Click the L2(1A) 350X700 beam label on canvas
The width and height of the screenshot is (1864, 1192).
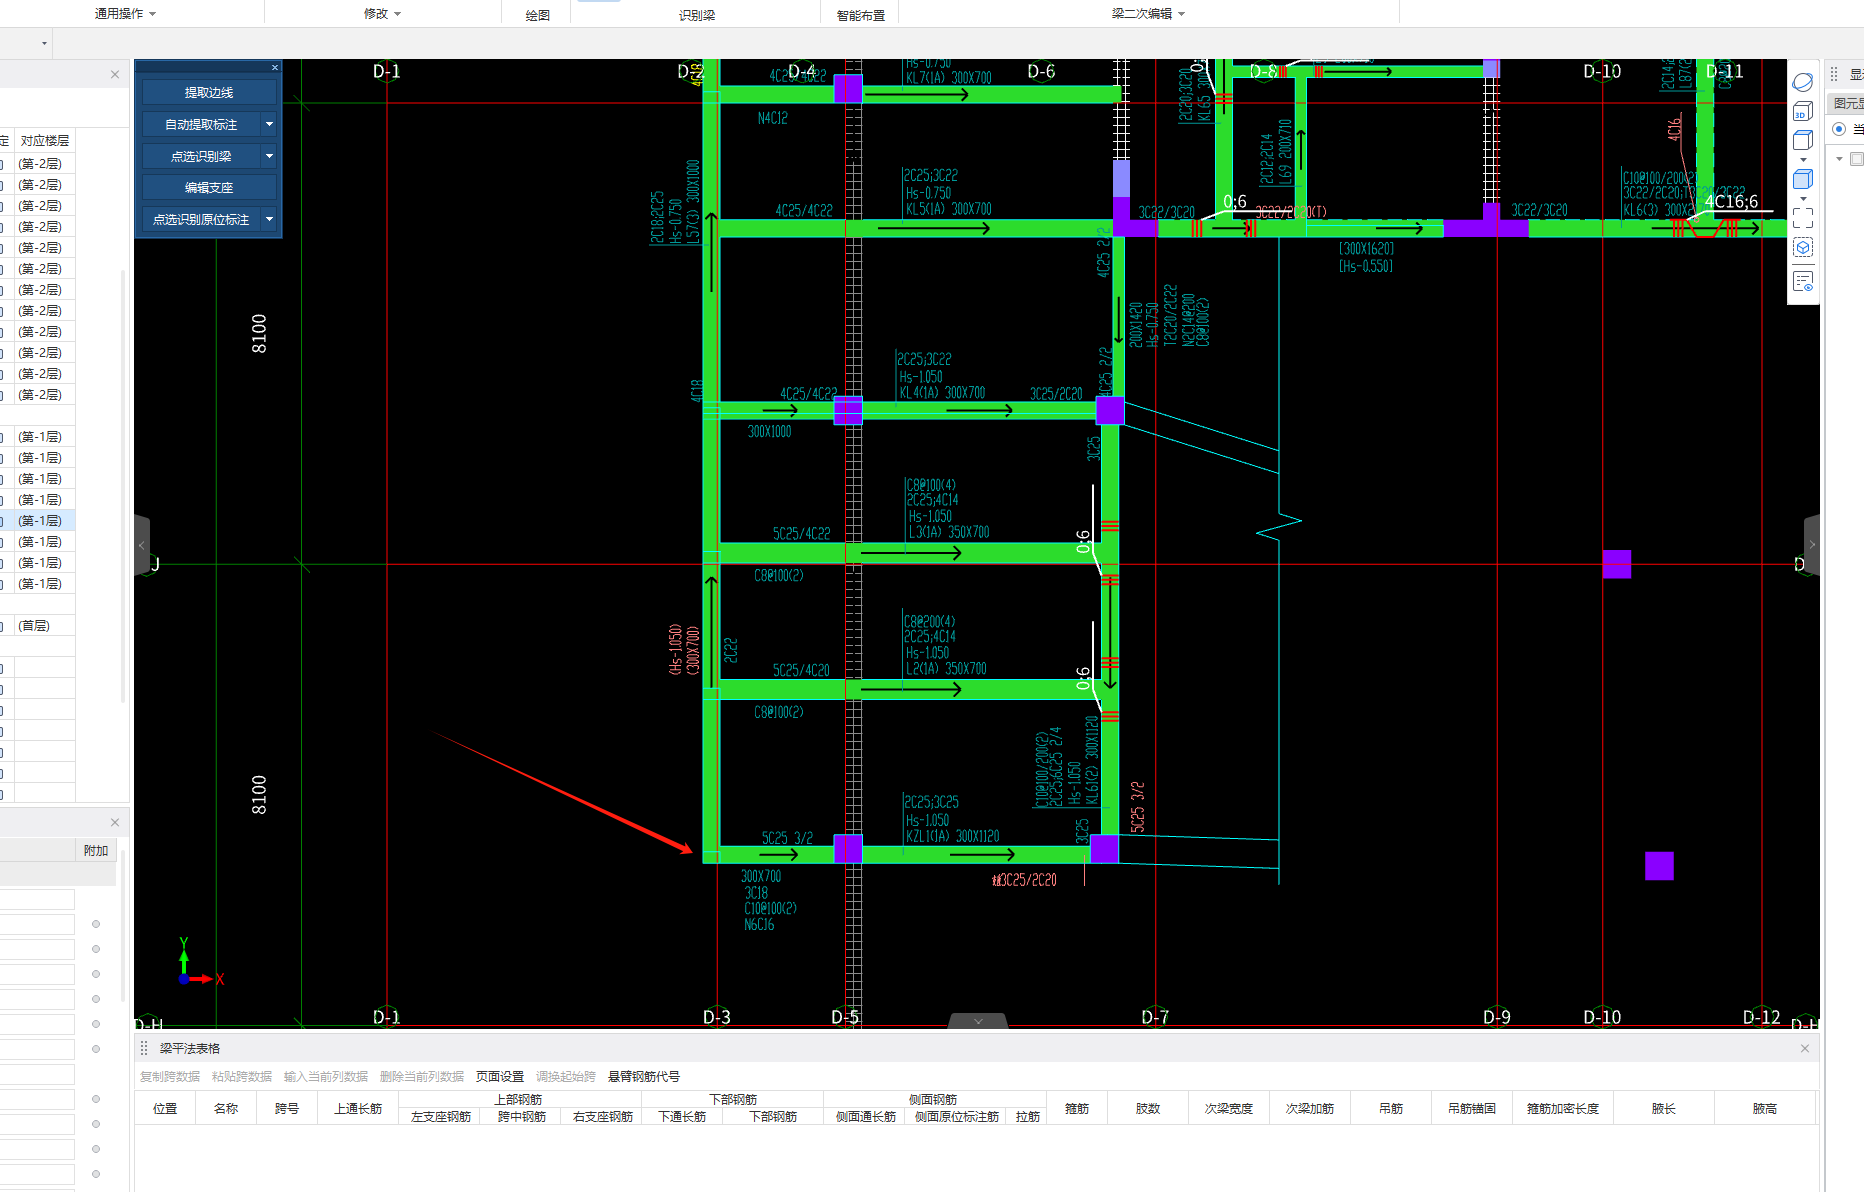click(946, 668)
